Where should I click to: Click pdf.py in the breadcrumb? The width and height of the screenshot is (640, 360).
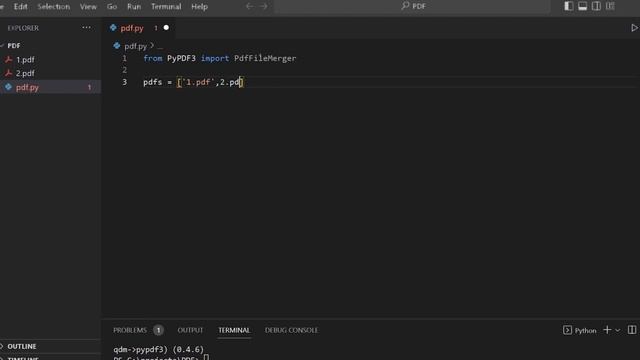(x=135, y=46)
